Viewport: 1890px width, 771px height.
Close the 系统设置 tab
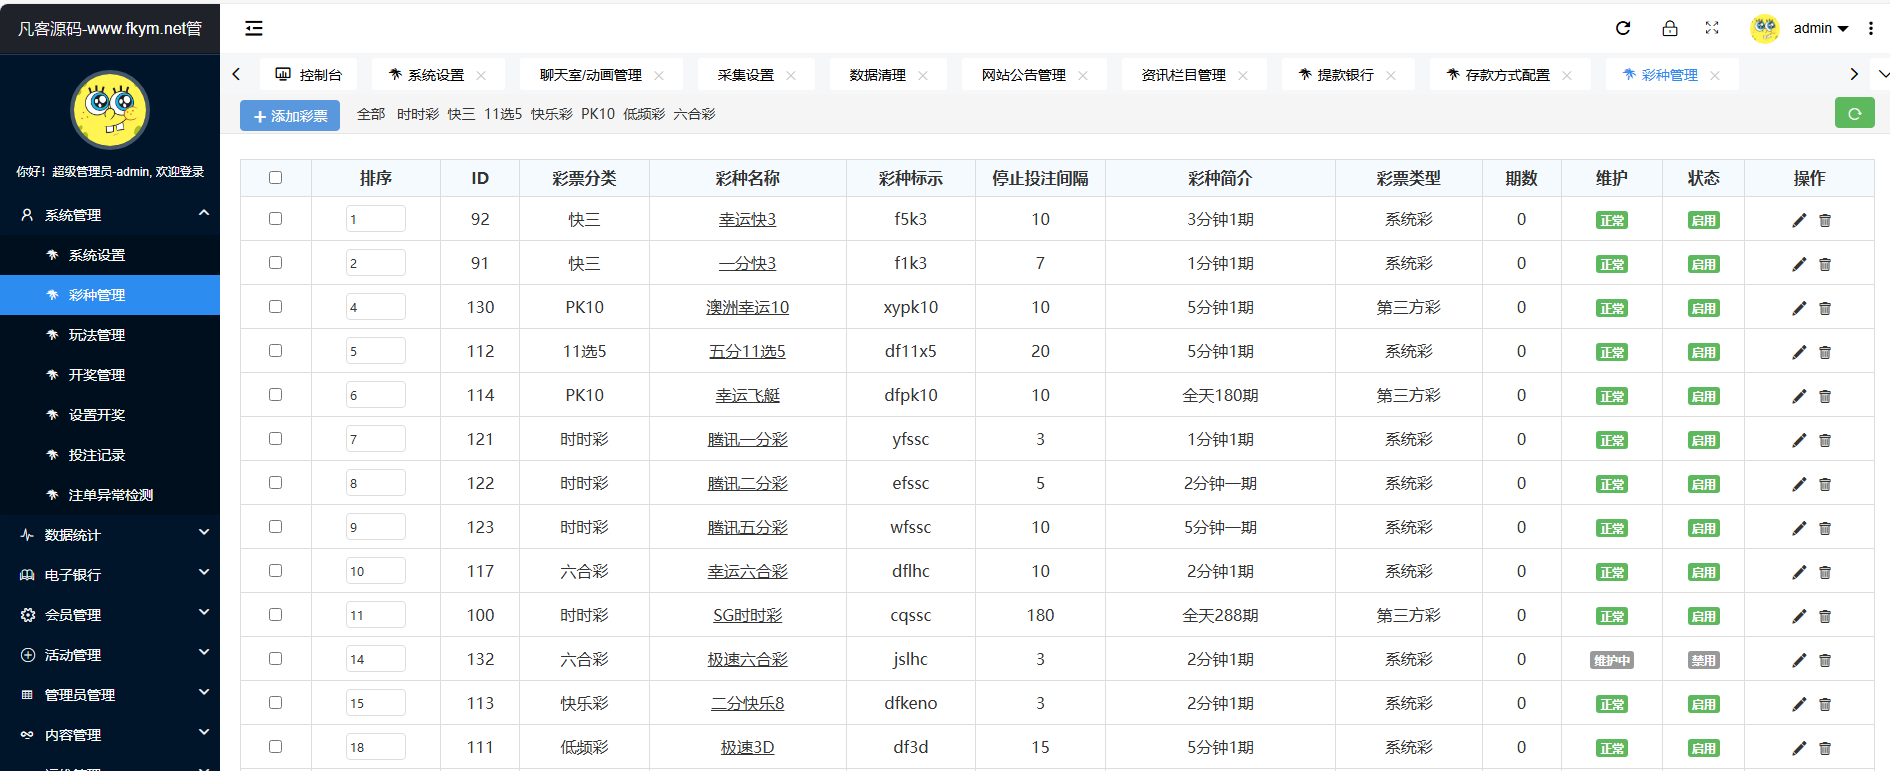click(481, 75)
